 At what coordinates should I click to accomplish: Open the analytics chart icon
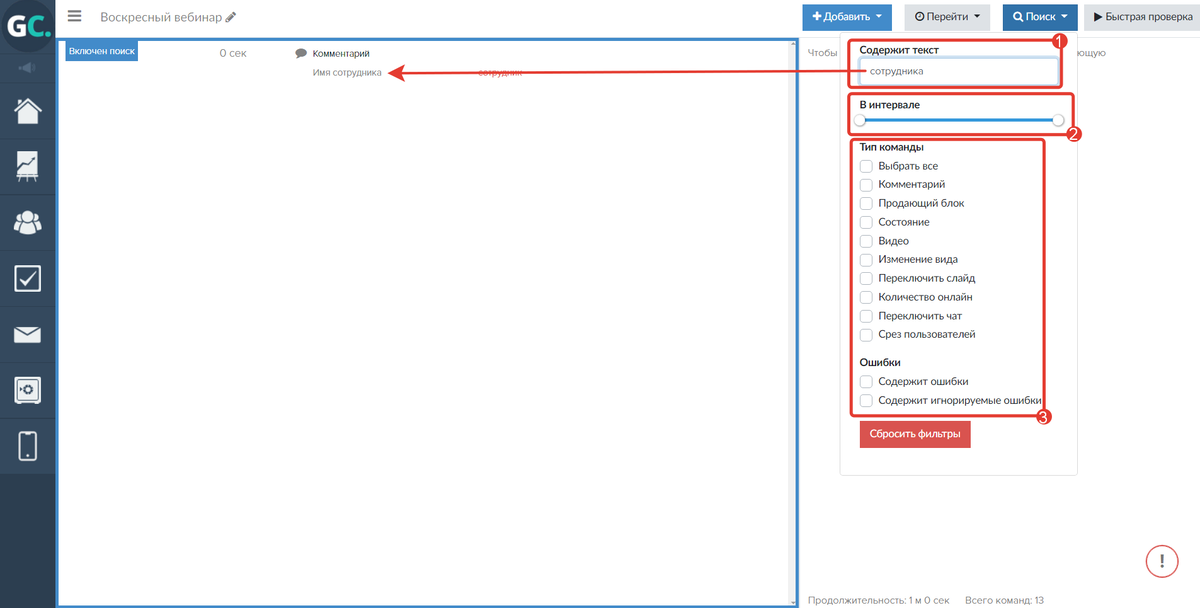[x=27, y=166]
